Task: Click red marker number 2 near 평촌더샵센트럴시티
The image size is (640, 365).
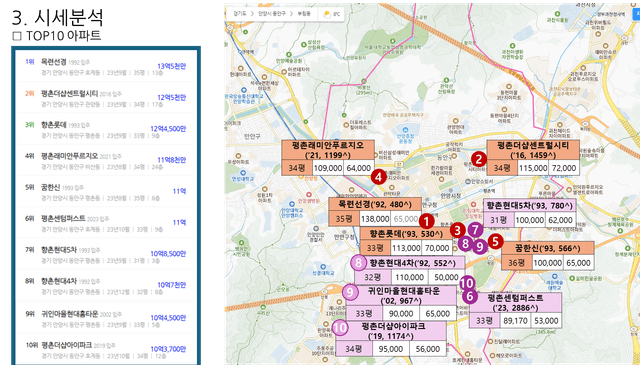Action: point(479,159)
